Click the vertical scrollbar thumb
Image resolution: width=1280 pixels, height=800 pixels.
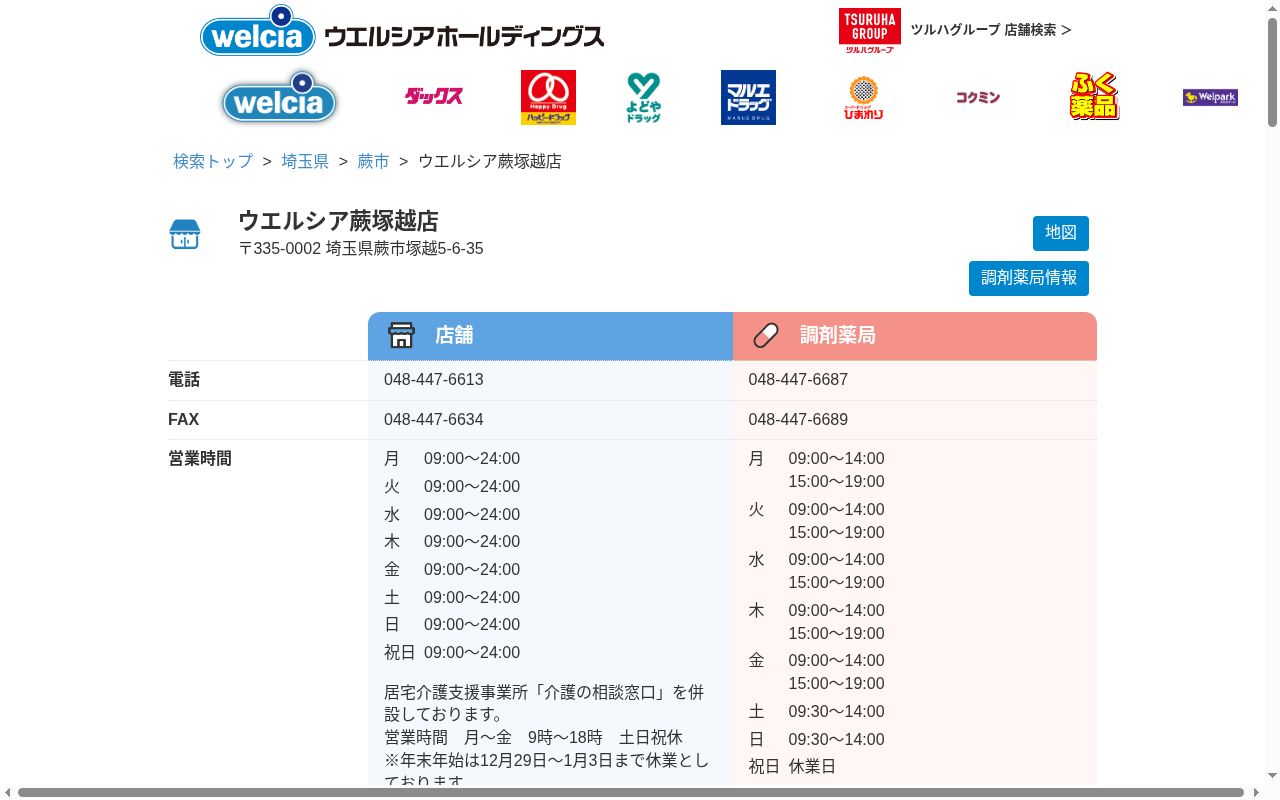(x=1272, y=73)
